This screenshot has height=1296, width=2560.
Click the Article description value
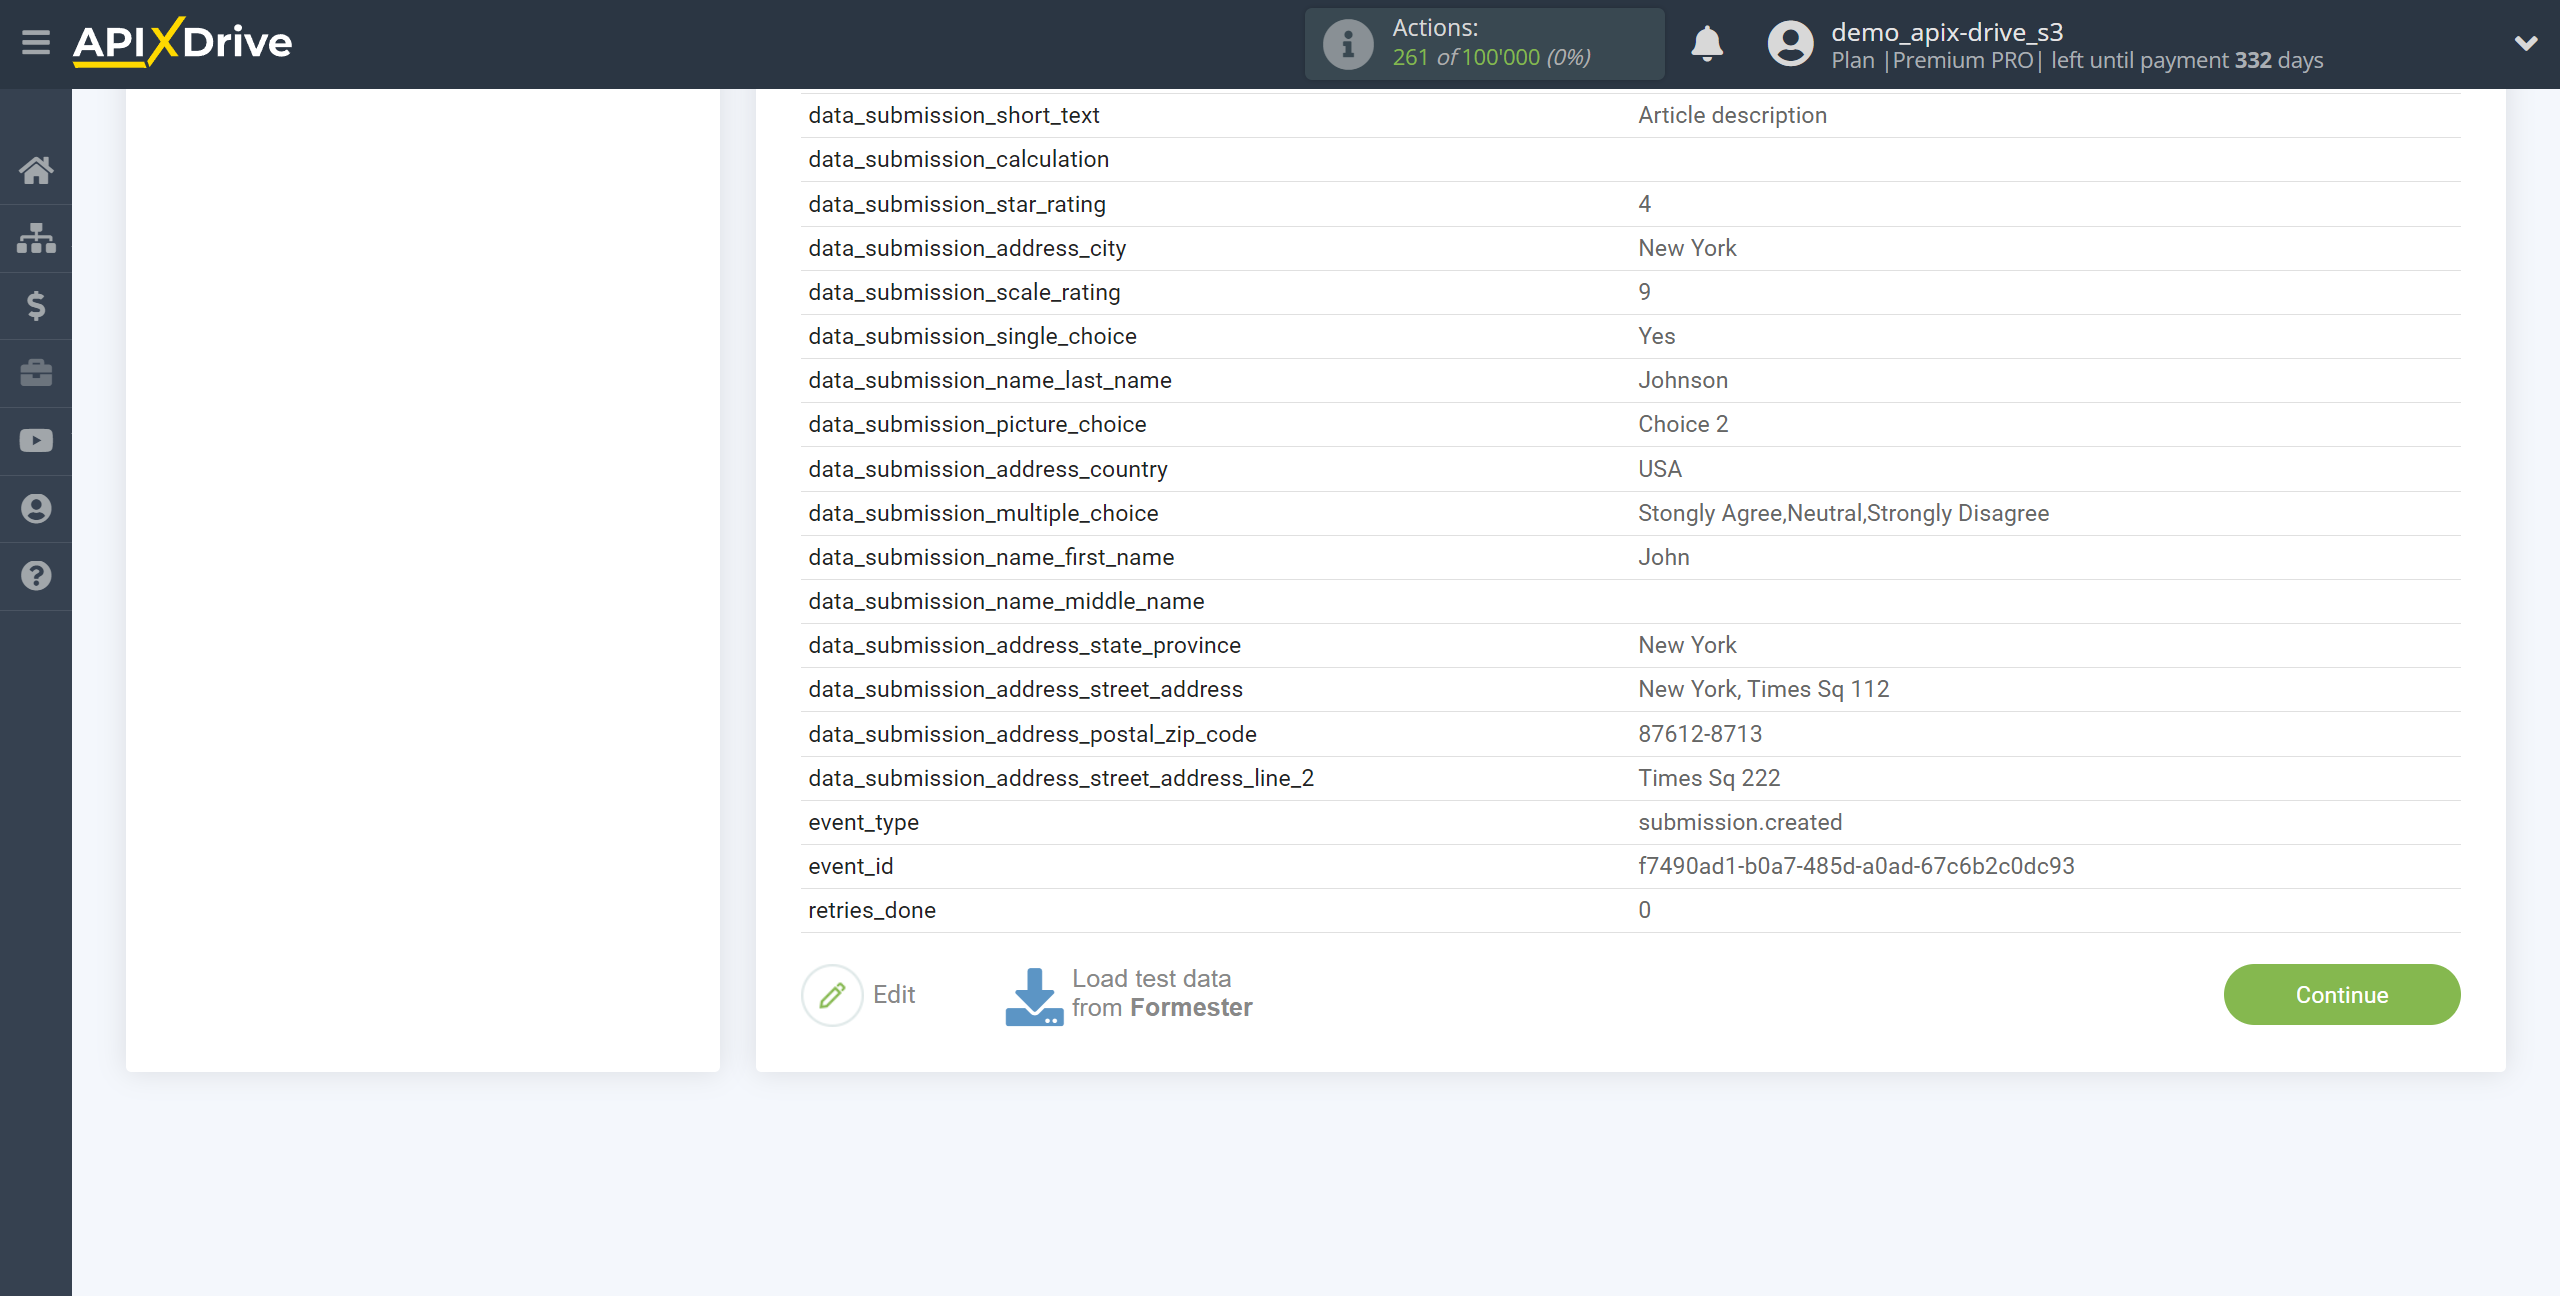click(x=1732, y=115)
